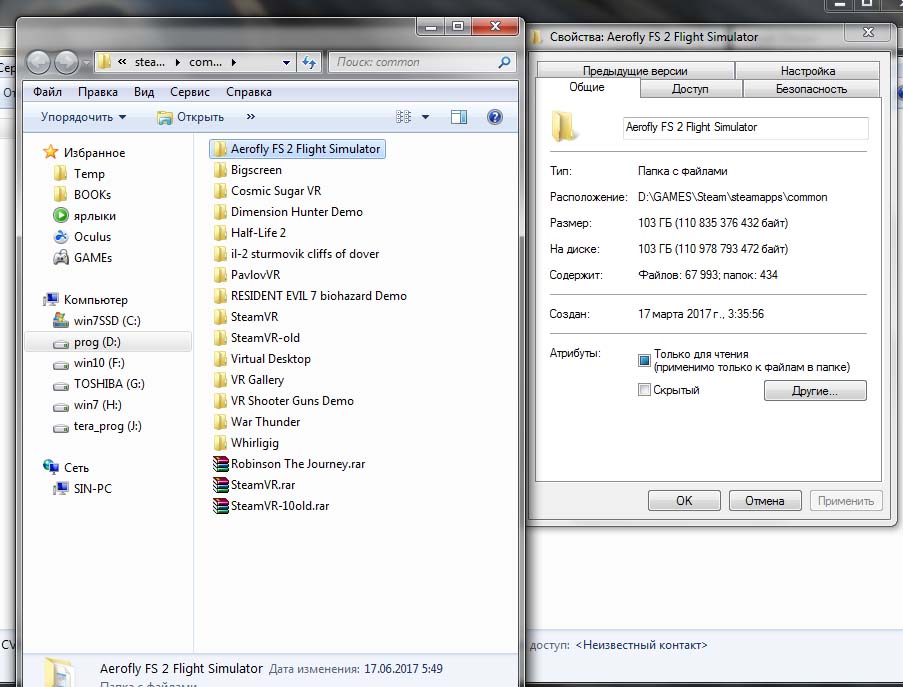The image size is (903, 687).
Task: Select the Bigscreen folder
Action: coord(248,170)
